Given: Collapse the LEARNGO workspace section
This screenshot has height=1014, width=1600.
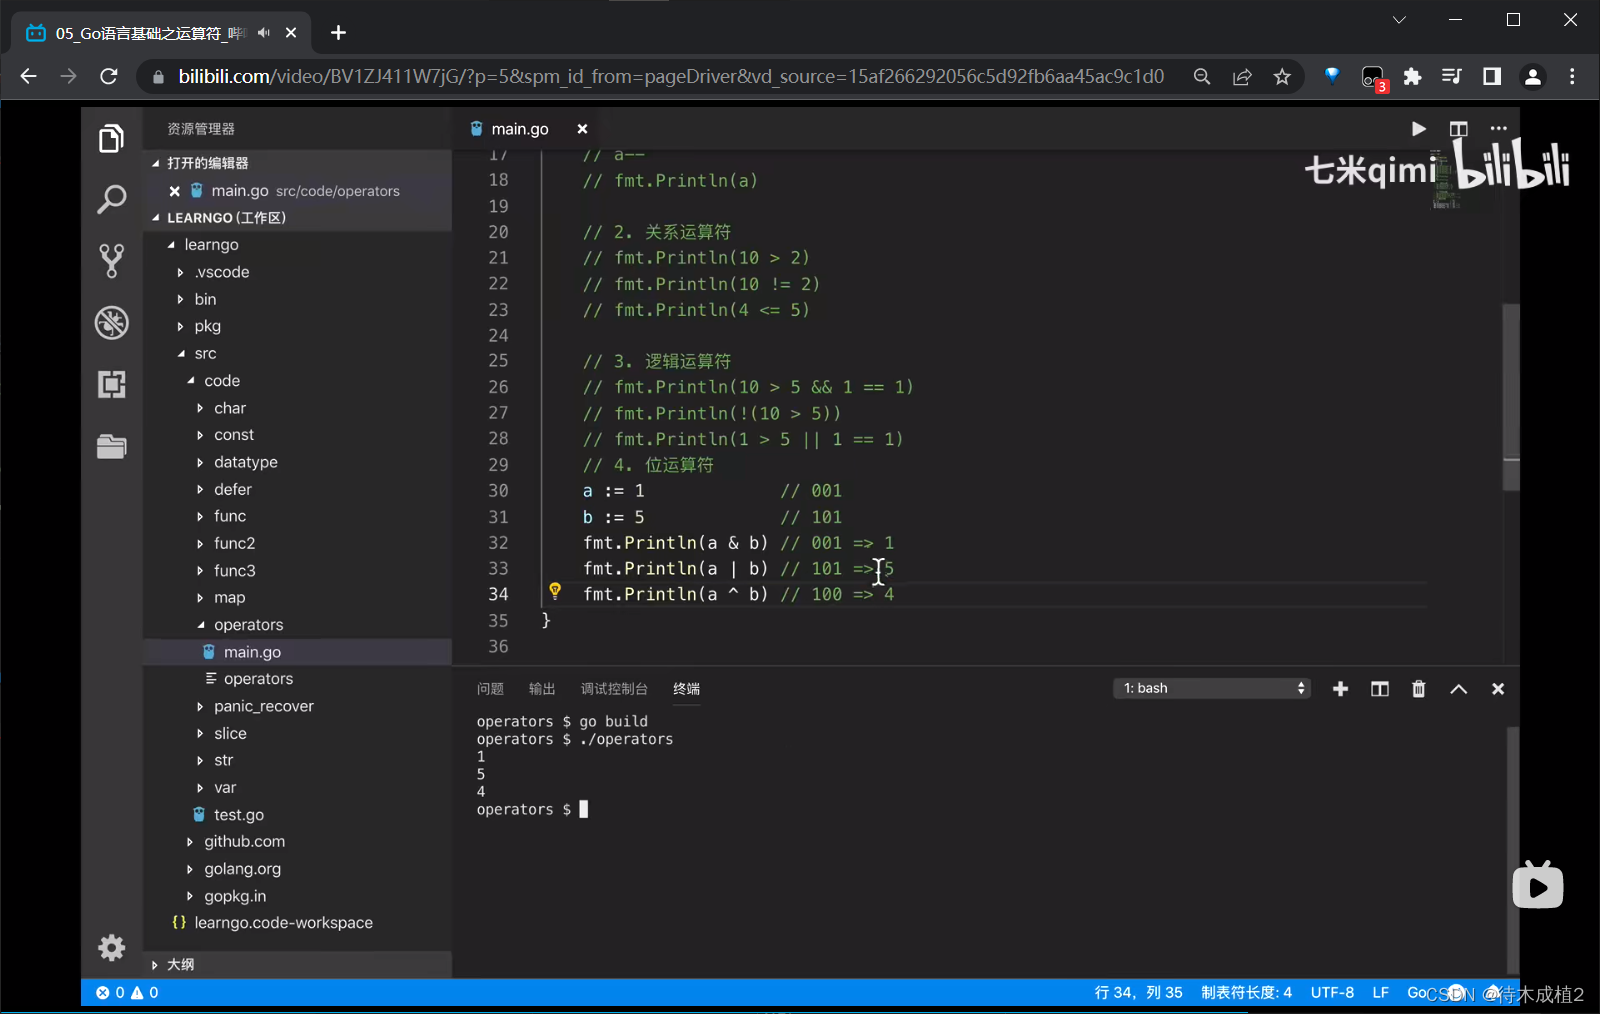Looking at the screenshot, I should (156, 218).
